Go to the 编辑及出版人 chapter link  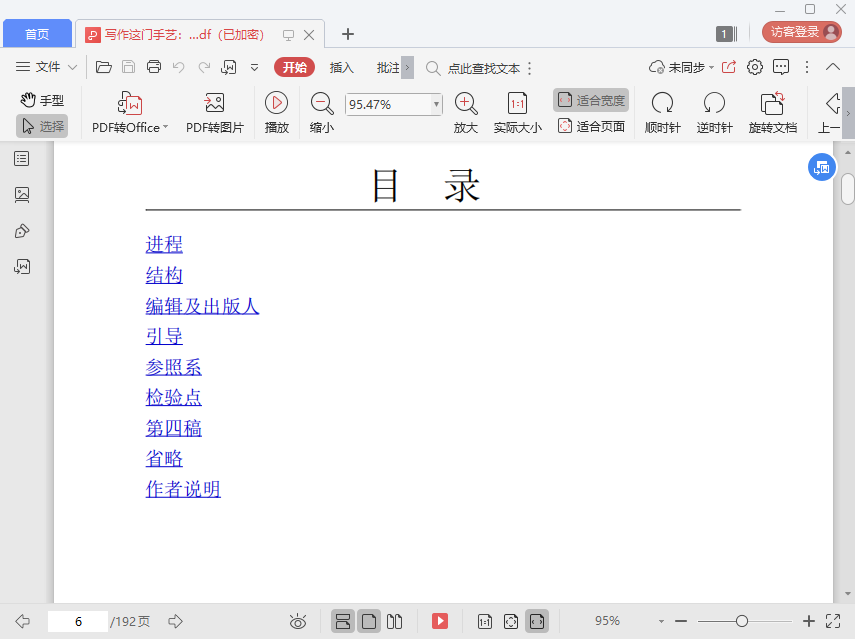pyautogui.click(x=202, y=306)
